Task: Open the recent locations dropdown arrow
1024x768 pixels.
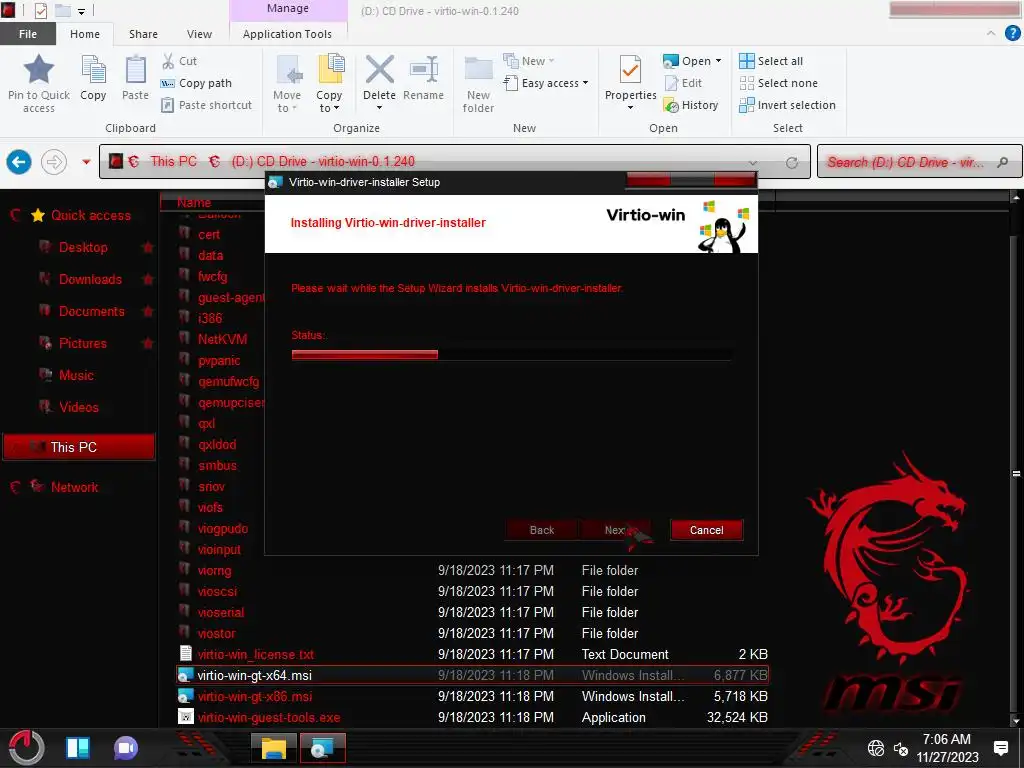Action: 86,161
